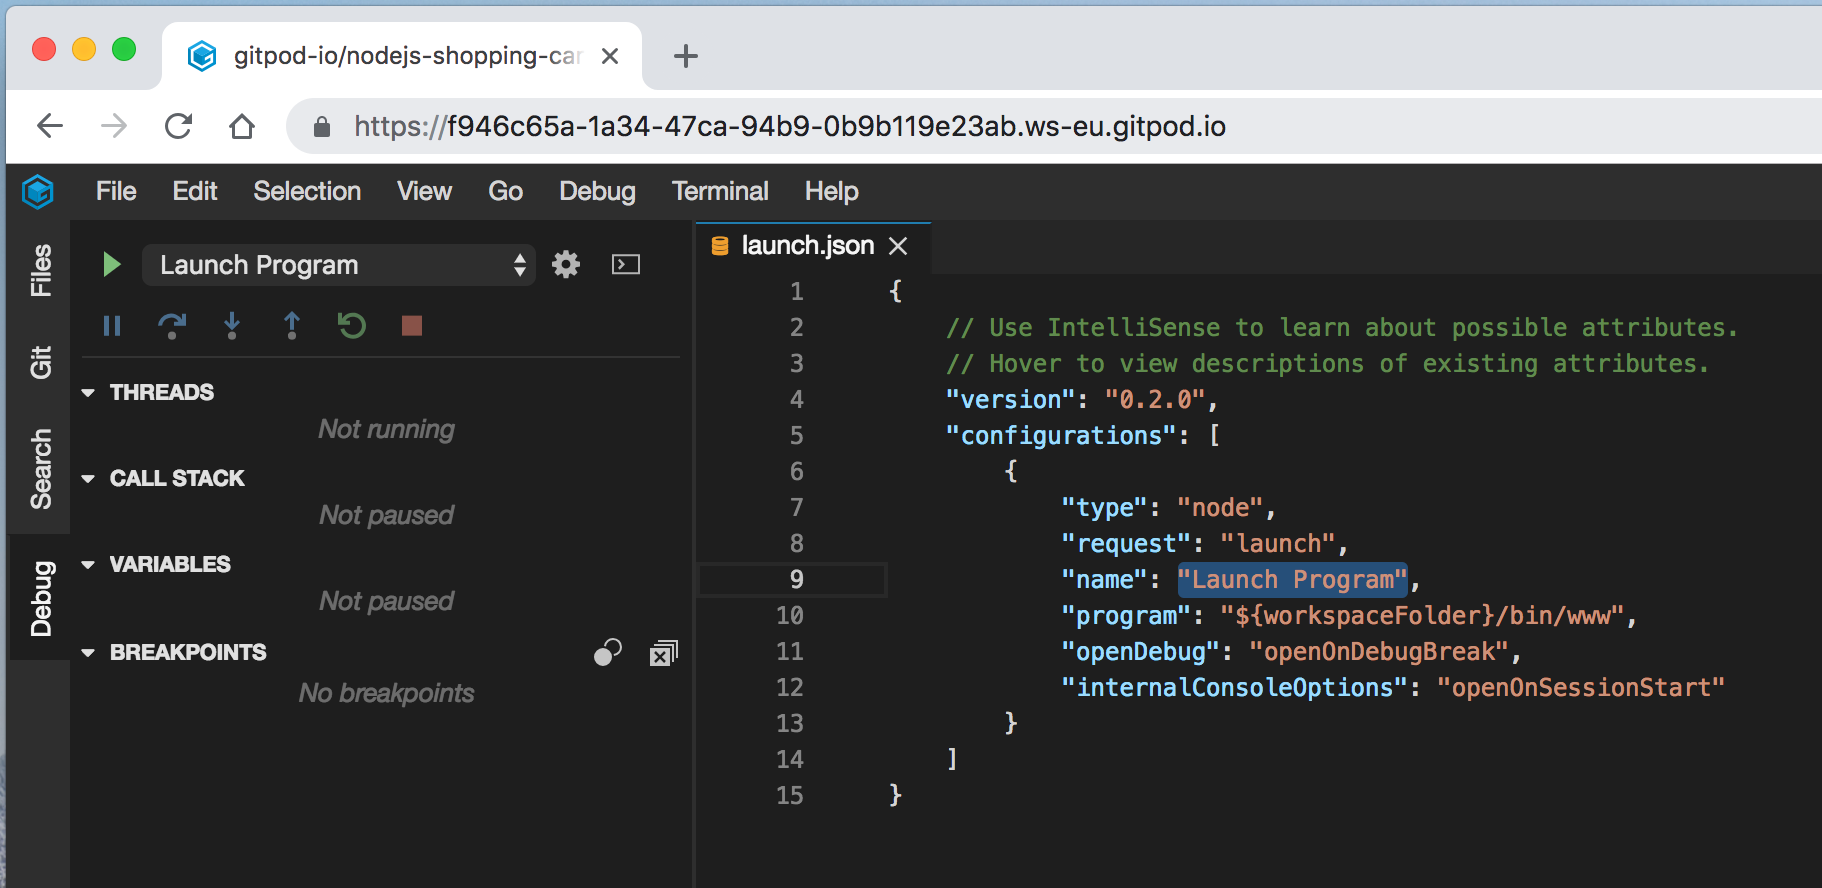Image resolution: width=1822 pixels, height=888 pixels.
Task: Stop debugging with the red square
Action: coord(411,325)
